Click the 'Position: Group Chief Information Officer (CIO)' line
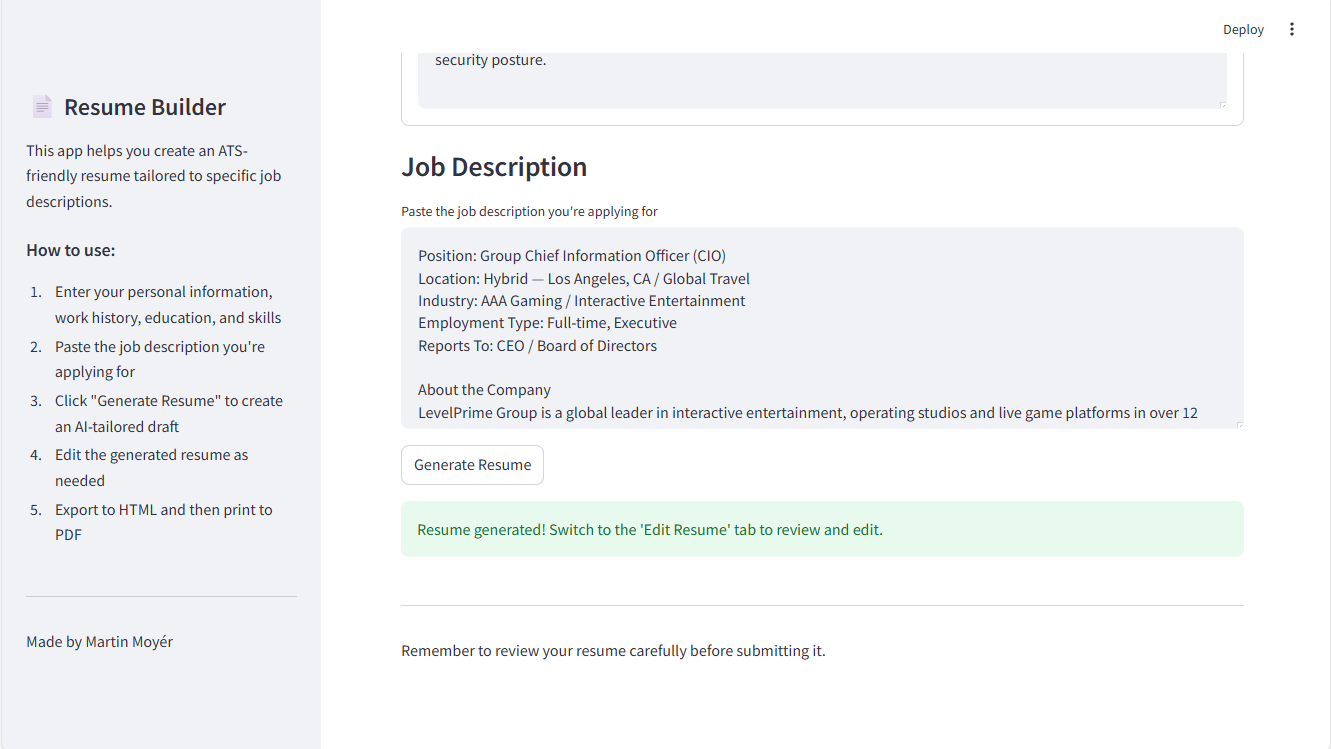This screenshot has height=749, width=1331. (x=572, y=256)
